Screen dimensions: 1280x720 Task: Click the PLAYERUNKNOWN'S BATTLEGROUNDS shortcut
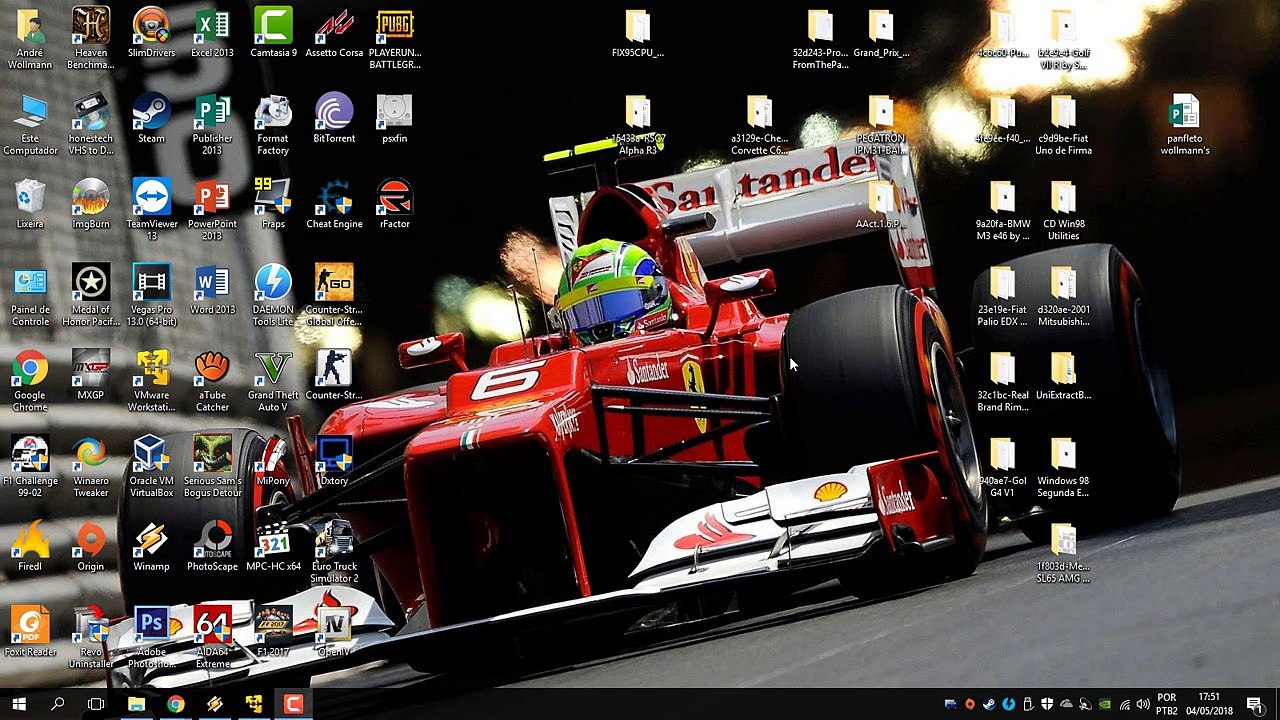point(395,38)
